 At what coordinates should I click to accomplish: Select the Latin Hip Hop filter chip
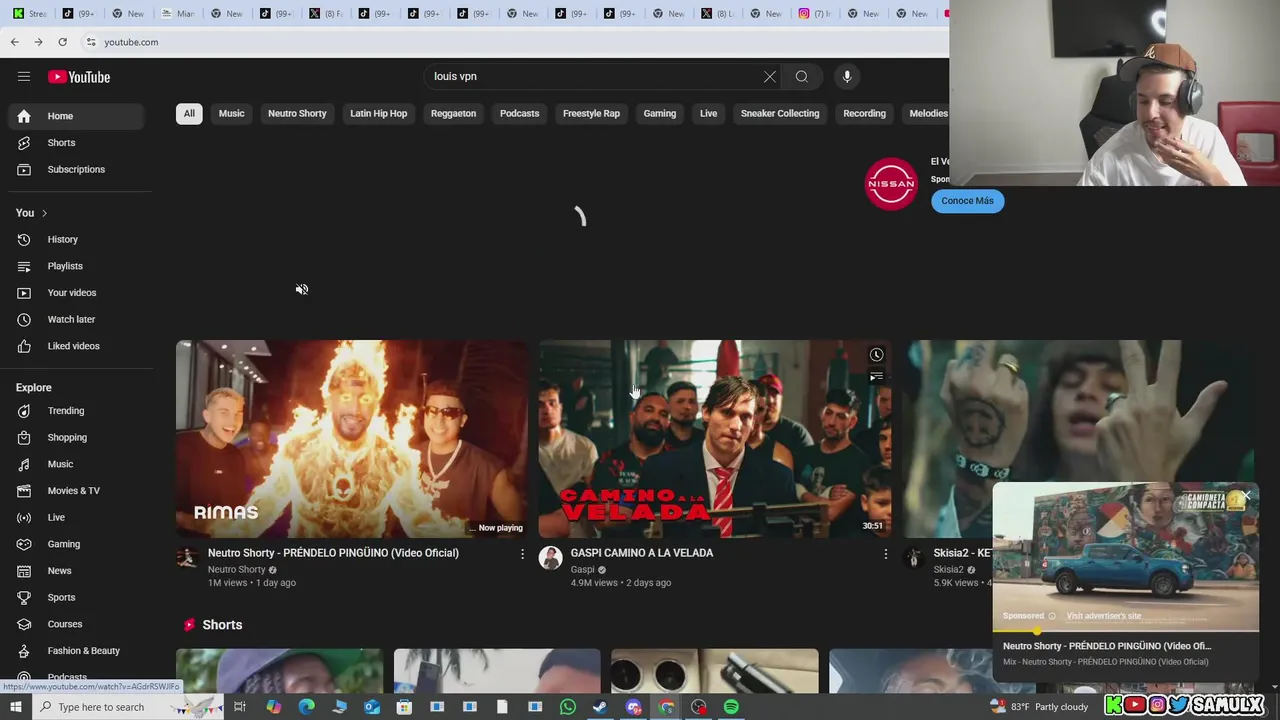pyautogui.click(x=378, y=114)
